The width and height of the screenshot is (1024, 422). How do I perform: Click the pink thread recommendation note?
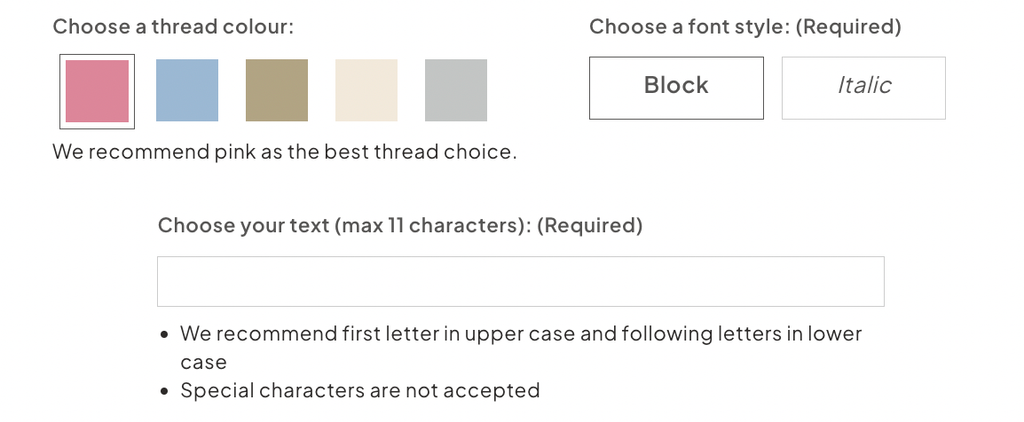285,152
